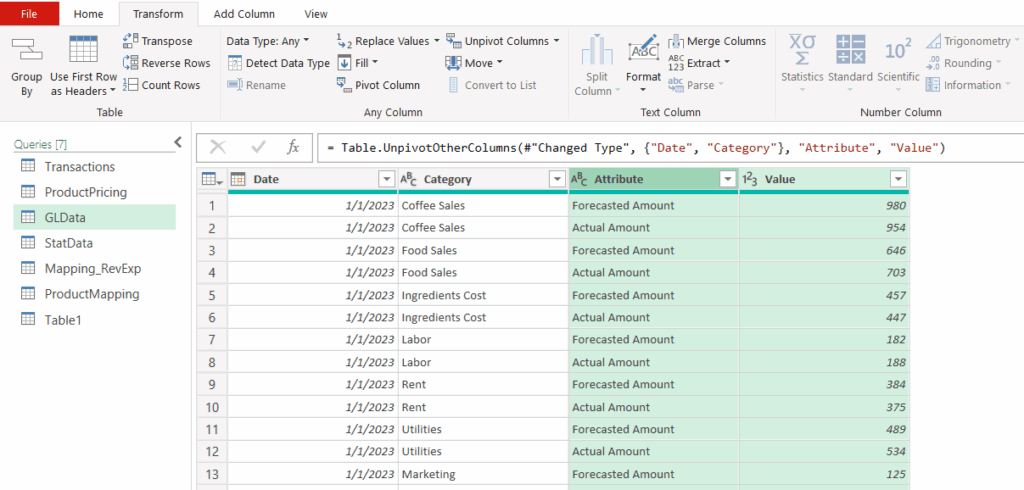This screenshot has height=490, width=1024.
Task: Open the Category column filter dropdown
Action: pos(557,179)
